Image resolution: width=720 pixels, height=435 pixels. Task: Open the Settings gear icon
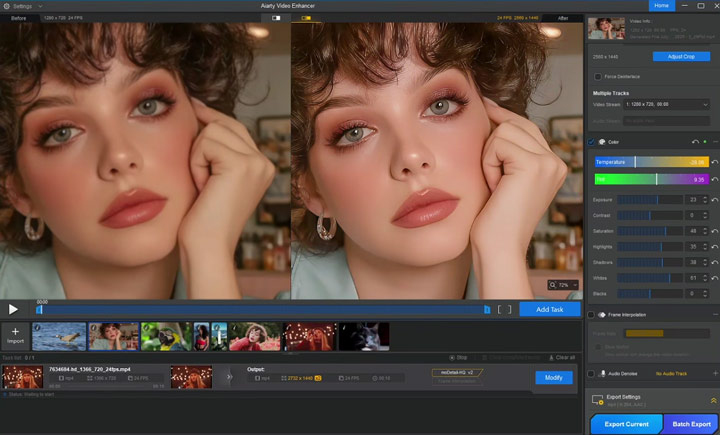[6, 6]
